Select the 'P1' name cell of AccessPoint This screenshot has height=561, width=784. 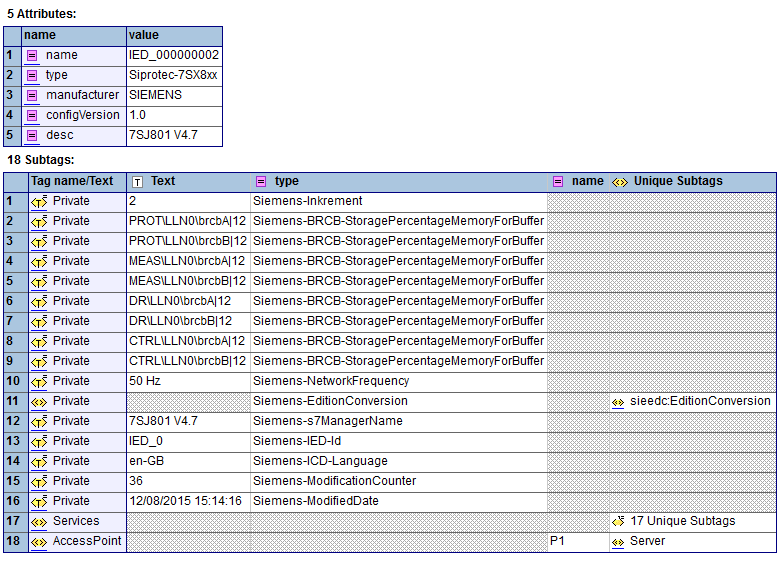[x=578, y=542]
